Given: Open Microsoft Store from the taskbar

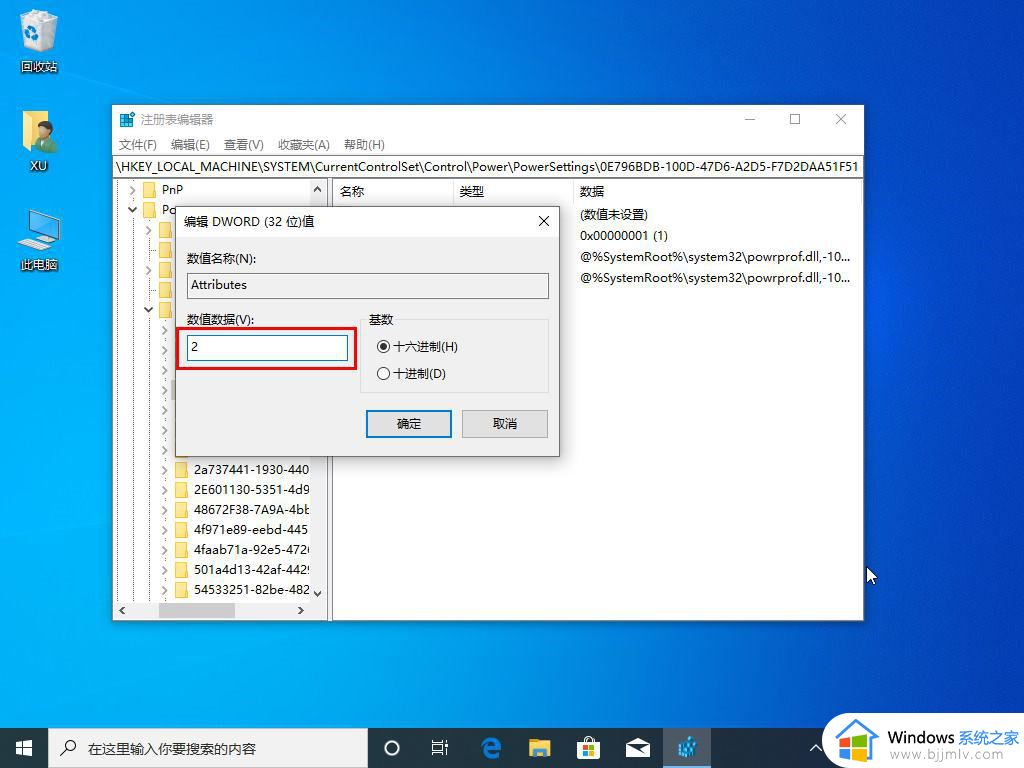Looking at the screenshot, I should pos(588,748).
